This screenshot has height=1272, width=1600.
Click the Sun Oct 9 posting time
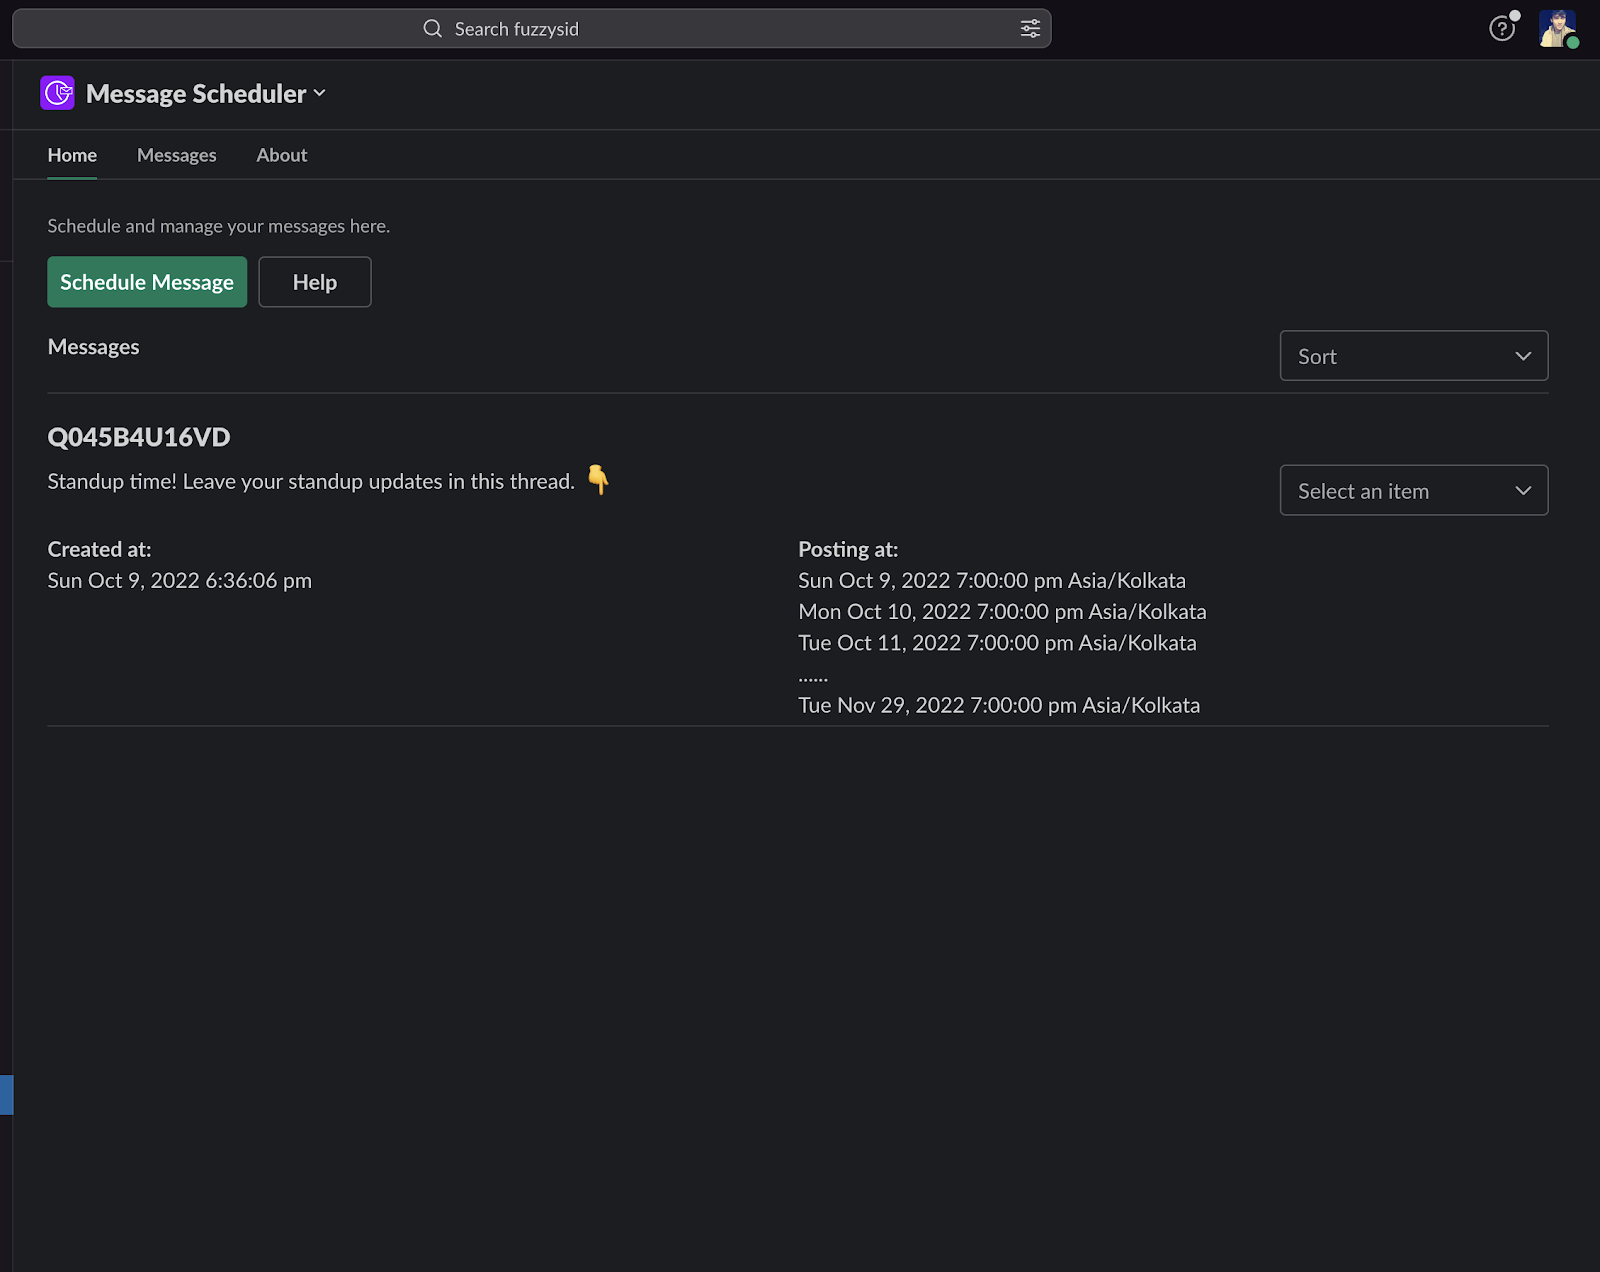(992, 581)
